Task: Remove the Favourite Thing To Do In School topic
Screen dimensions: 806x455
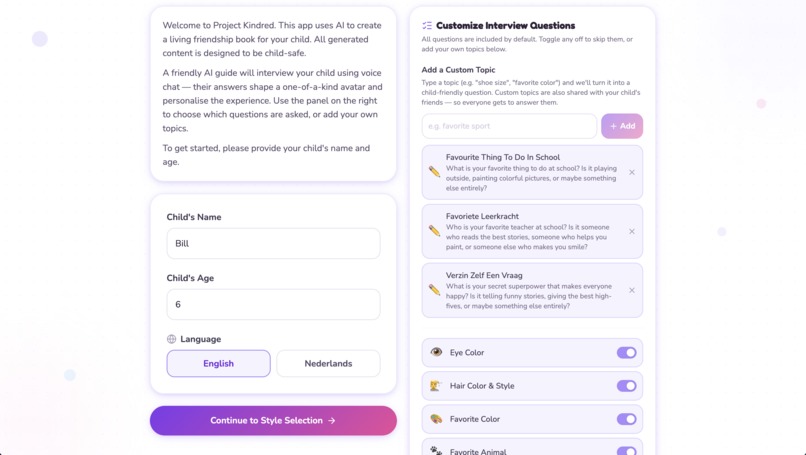Action: 632,172
